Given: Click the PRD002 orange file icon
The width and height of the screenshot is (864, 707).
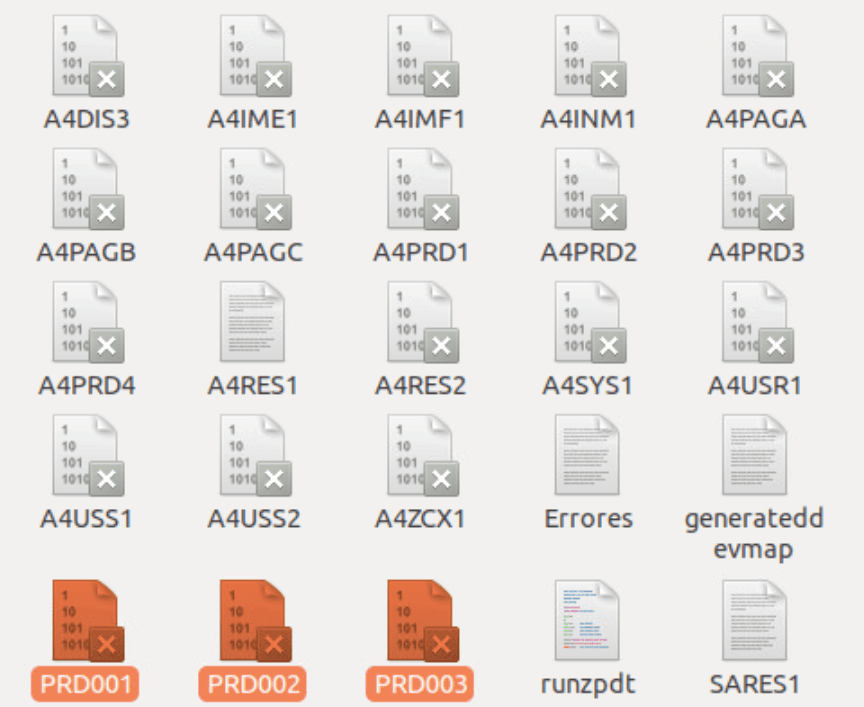Looking at the screenshot, I should tap(253, 621).
